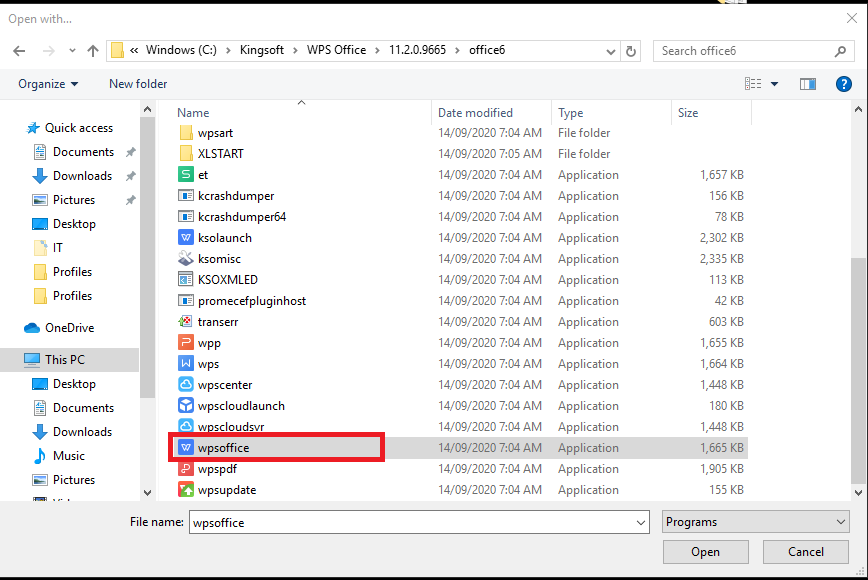Open the File name dropdown arrow
This screenshot has width=868, height=580.
click(640, 522)
